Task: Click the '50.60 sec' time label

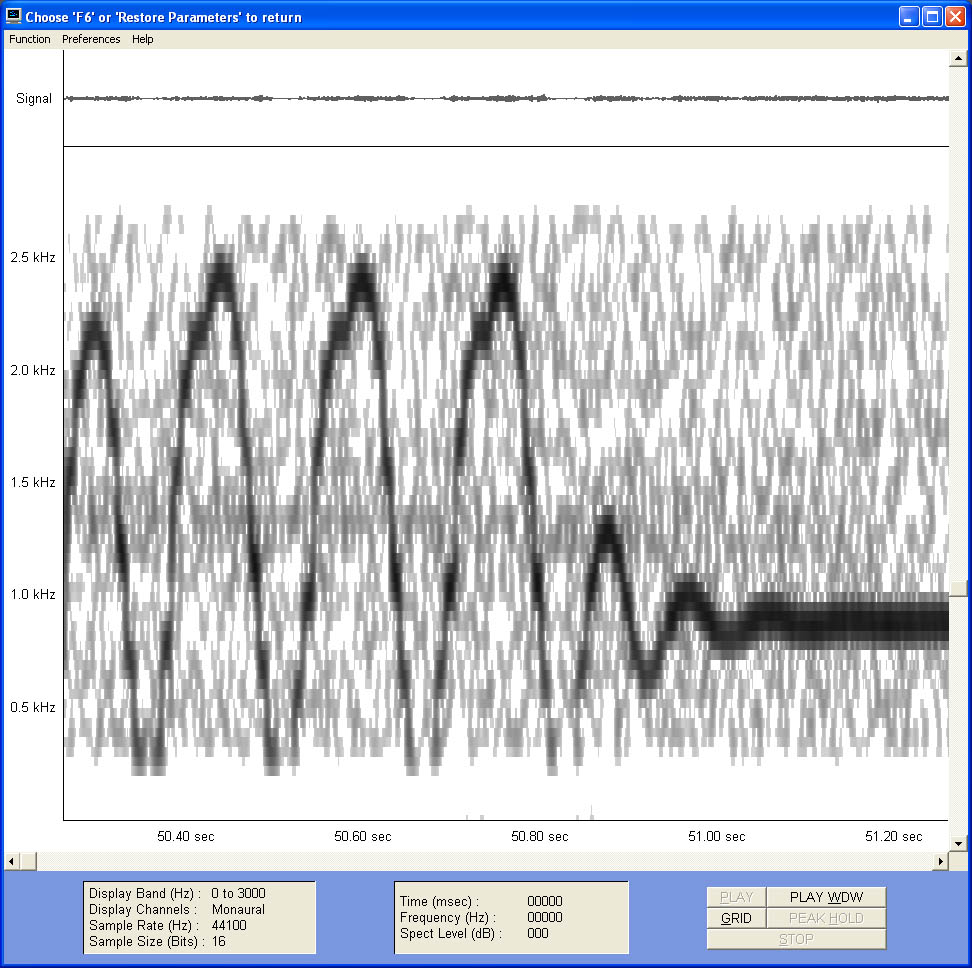Action: coord(363,837)
